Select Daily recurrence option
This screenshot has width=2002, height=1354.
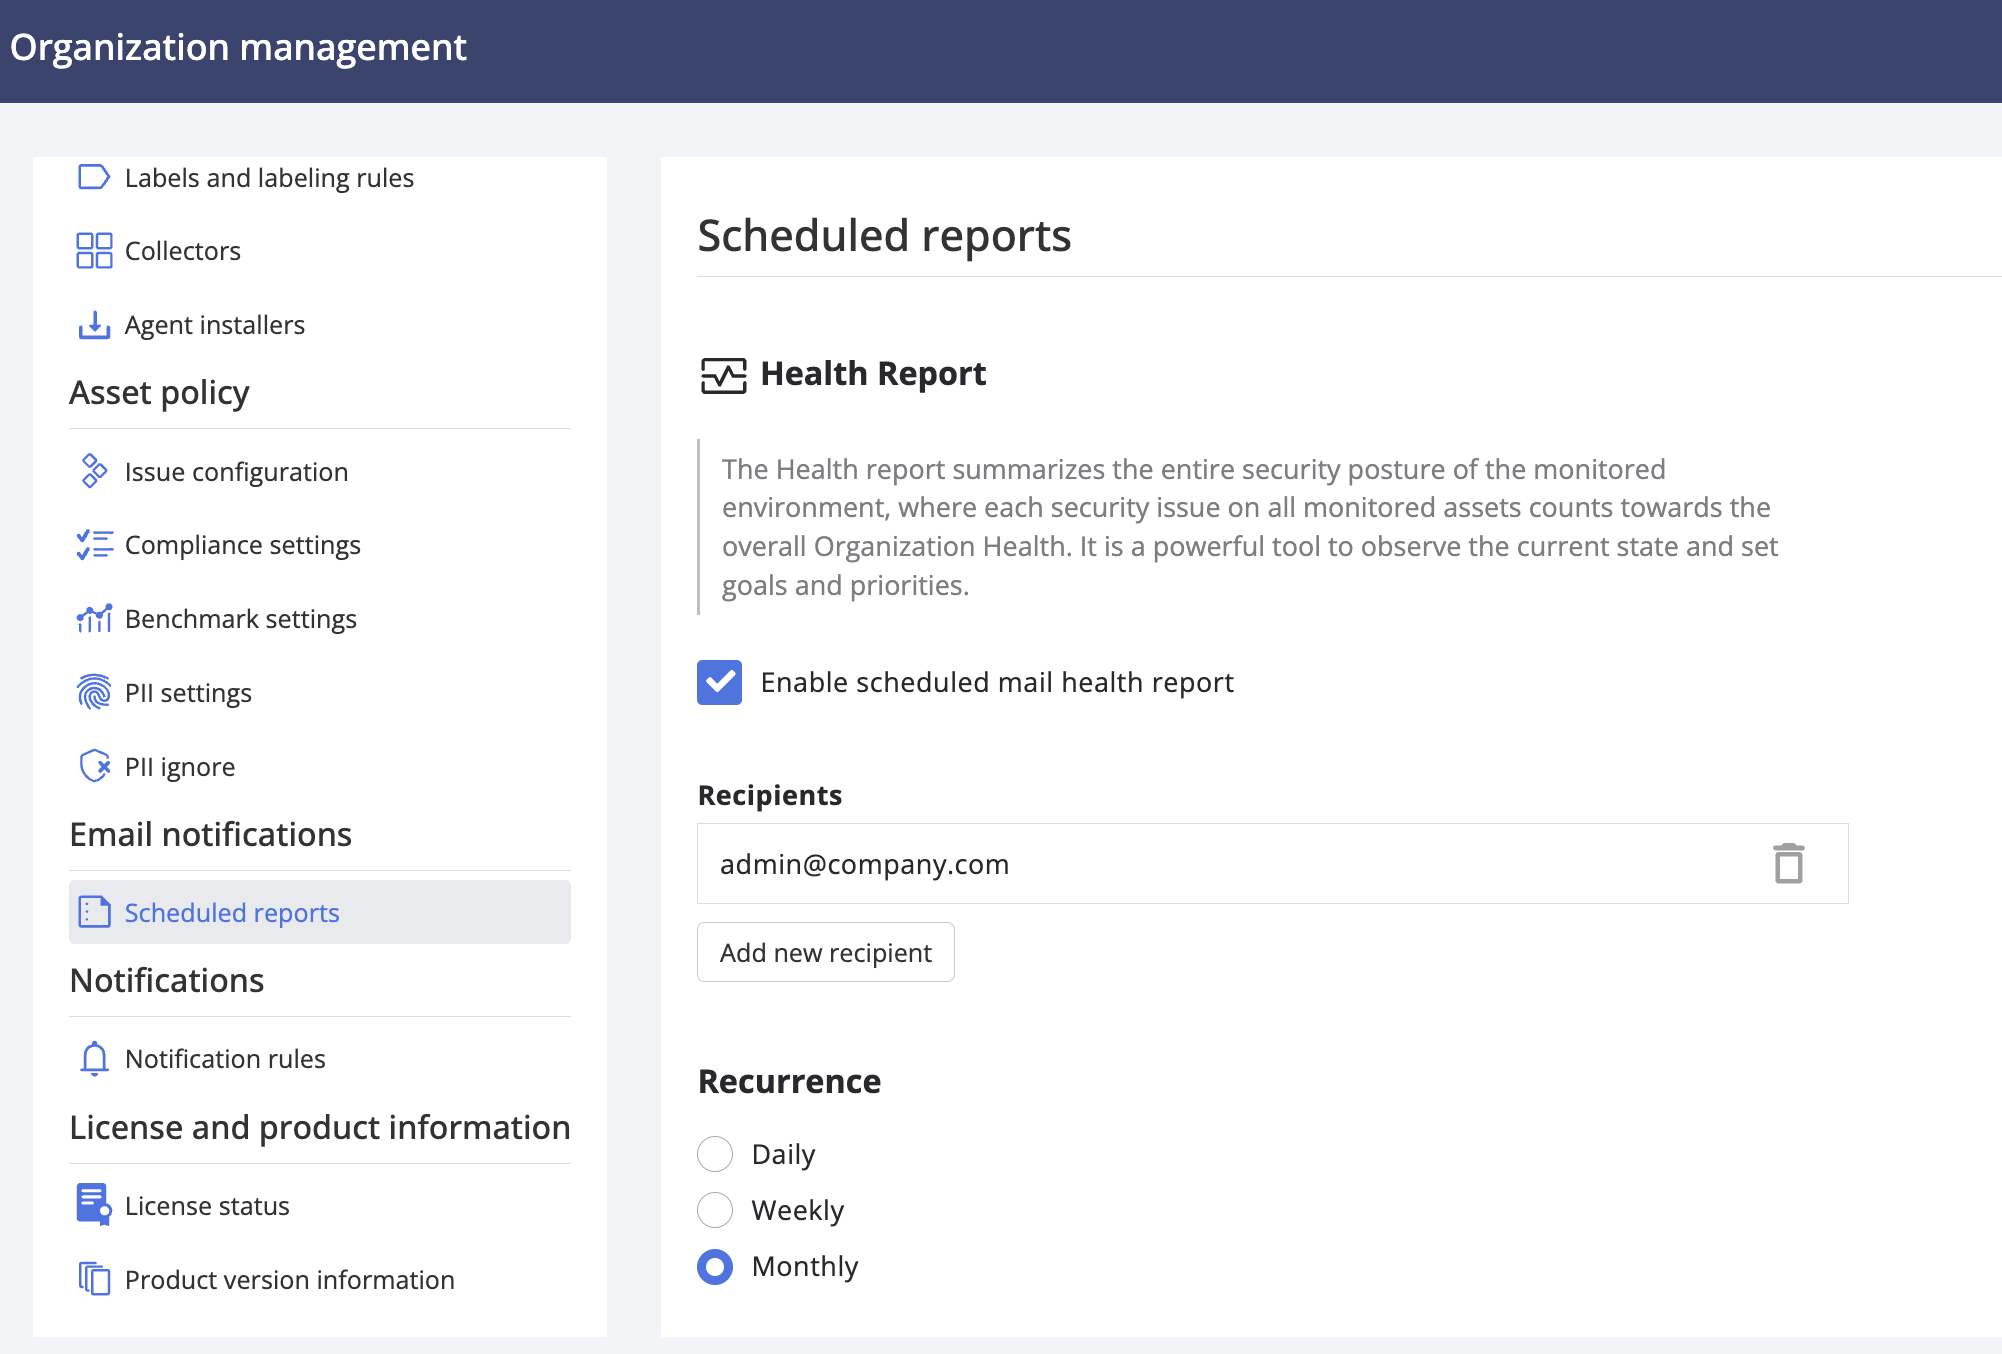click(715, 1154)
